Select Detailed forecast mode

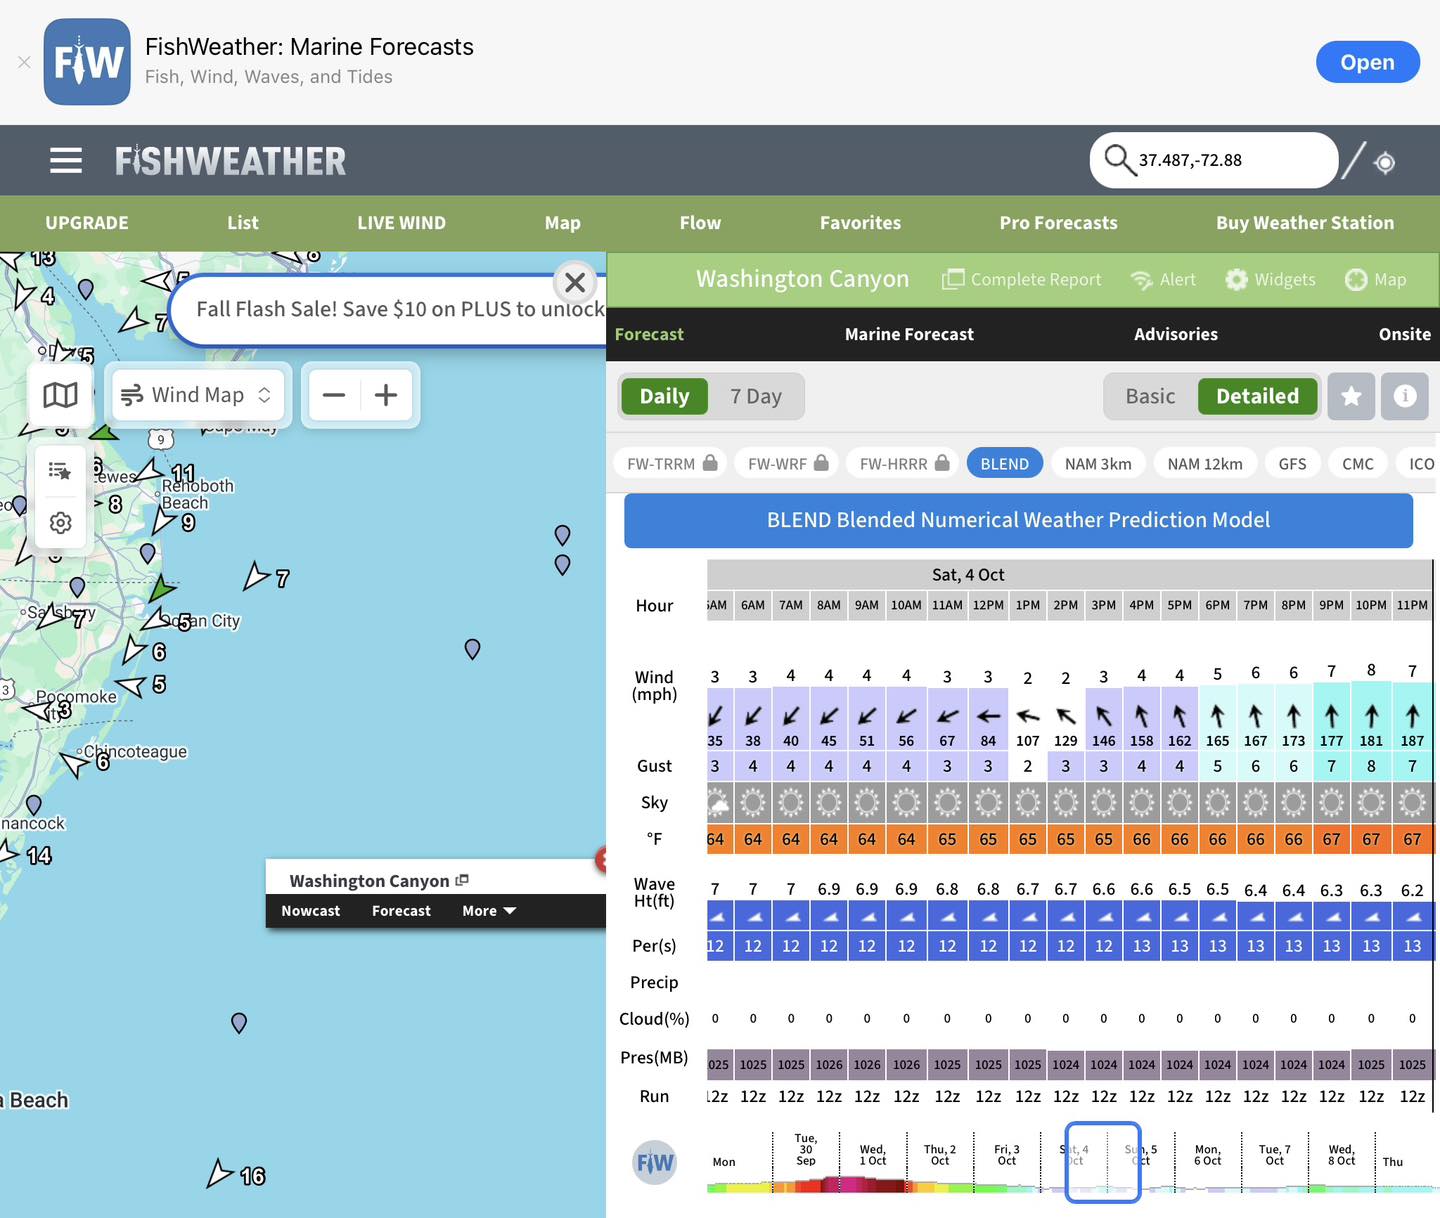[x=1258, y=397]
